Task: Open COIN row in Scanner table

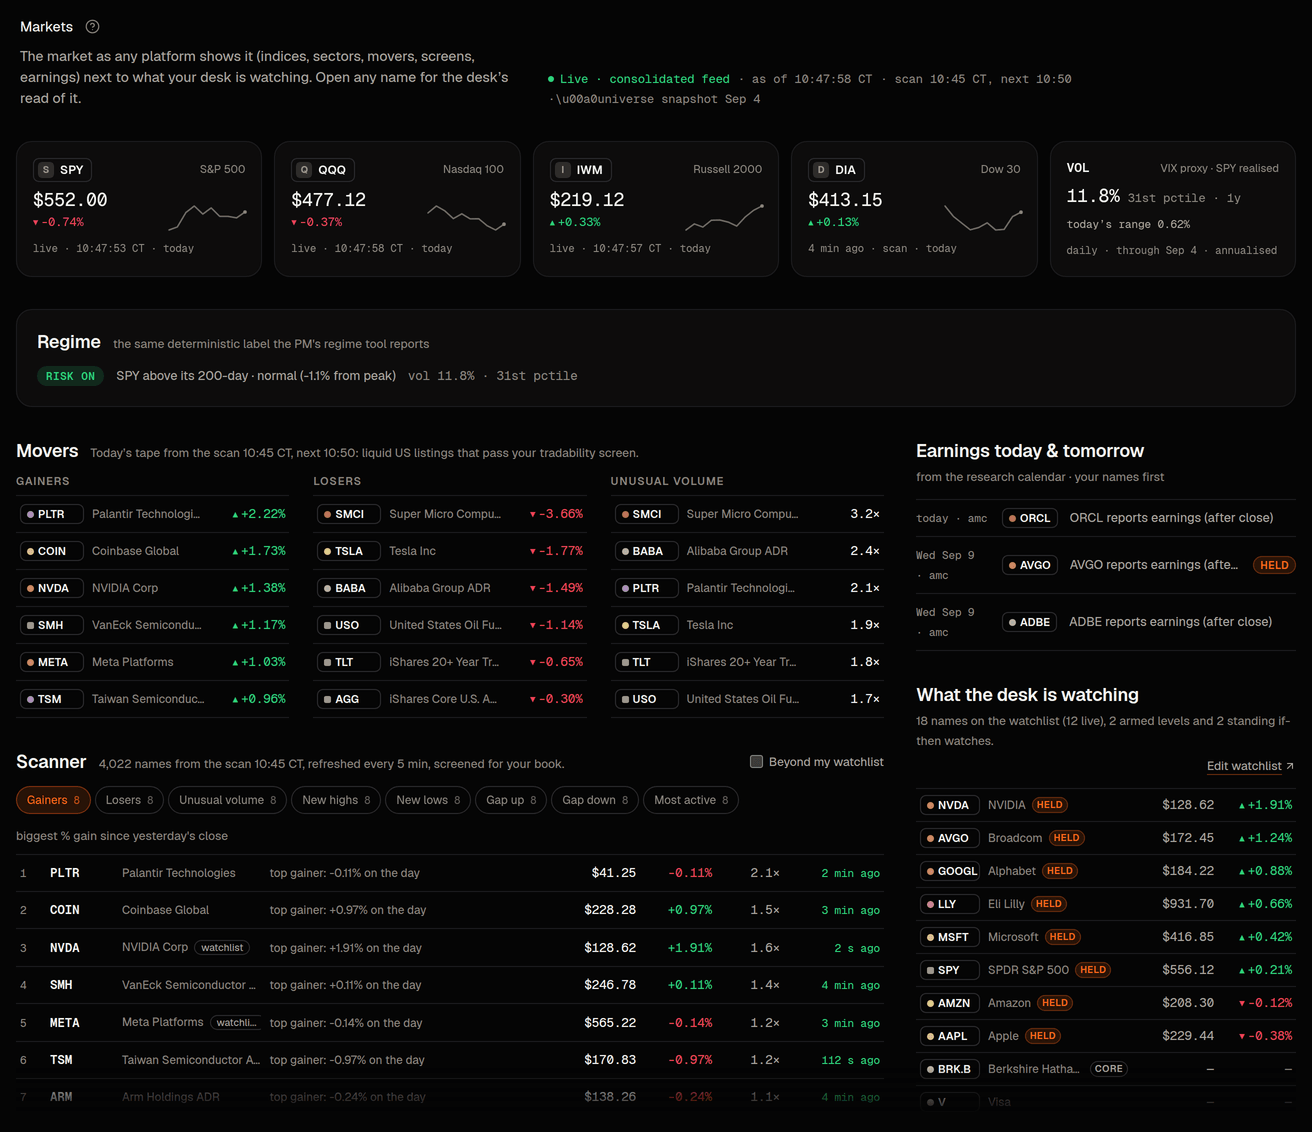Action: pos(450,910)
